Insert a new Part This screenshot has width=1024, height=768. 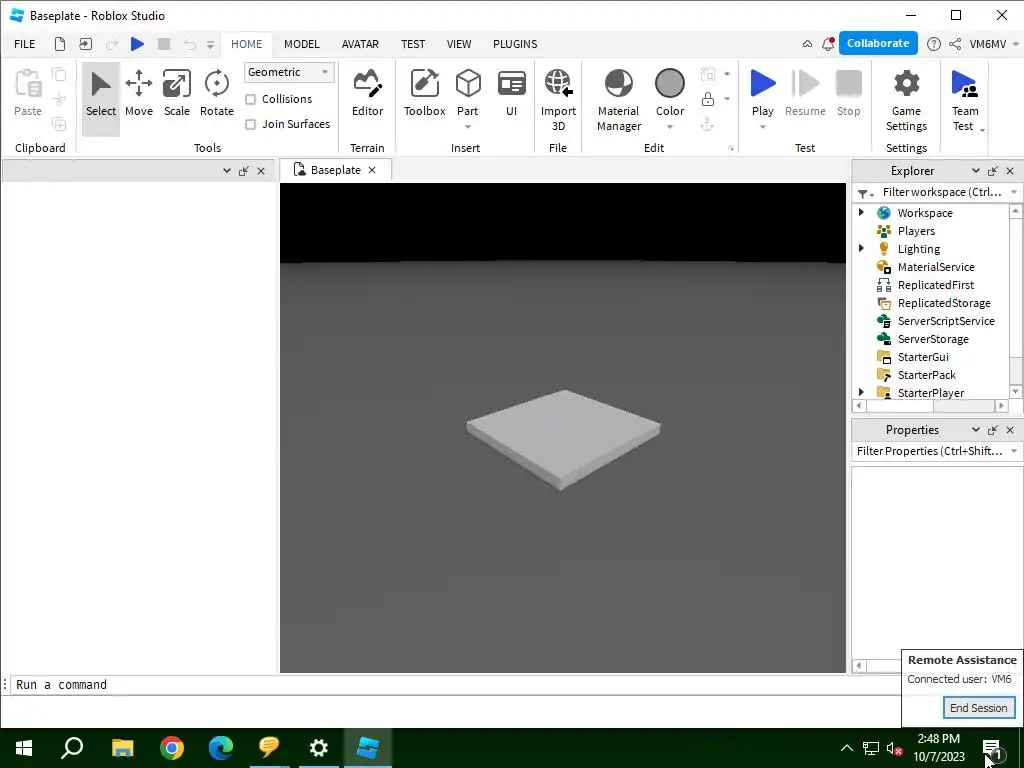(x=468, y=91)
